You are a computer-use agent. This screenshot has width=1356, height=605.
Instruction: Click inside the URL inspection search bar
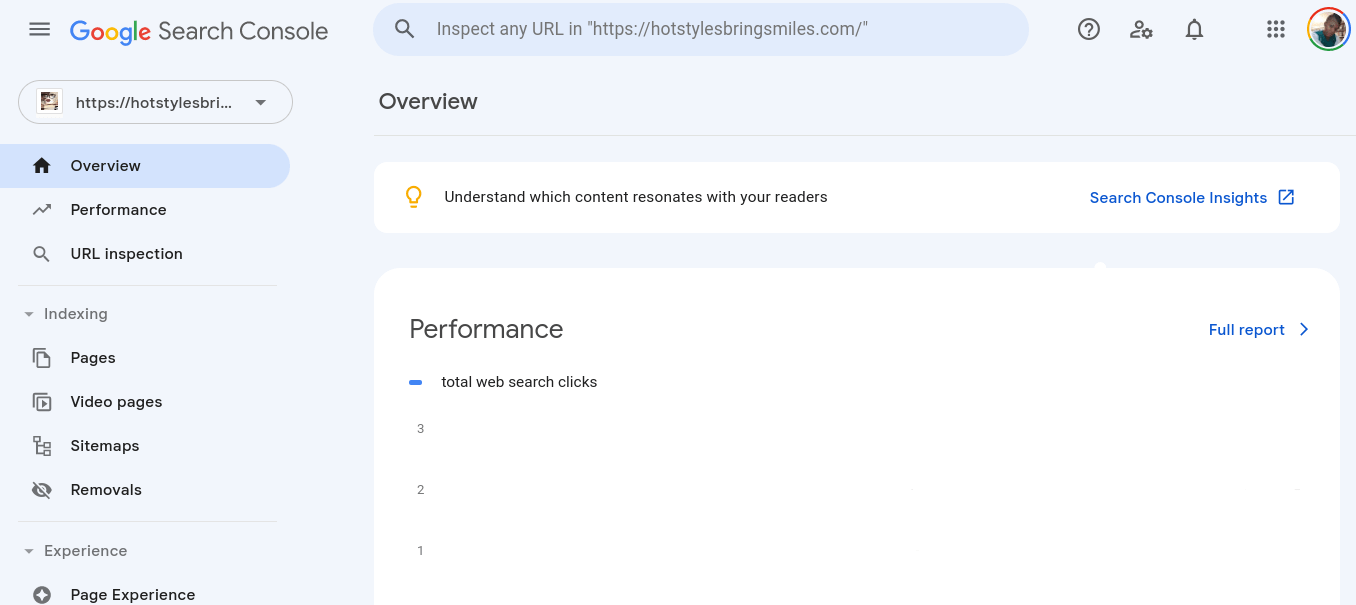700,29
